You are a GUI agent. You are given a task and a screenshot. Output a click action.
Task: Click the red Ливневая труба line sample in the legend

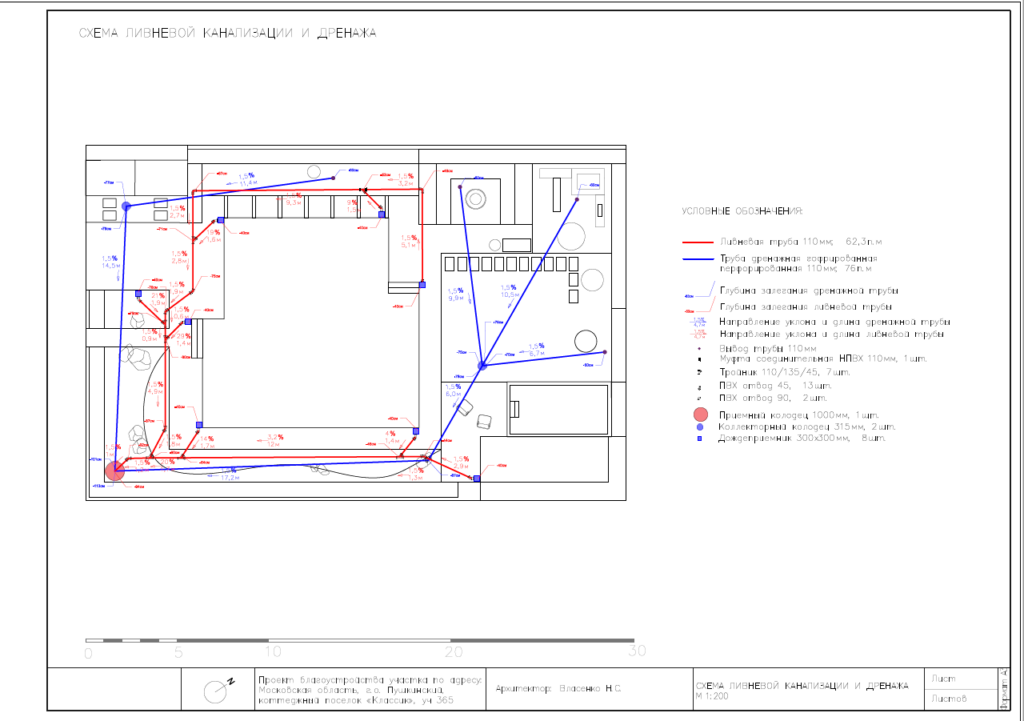(x=698, y=242)
